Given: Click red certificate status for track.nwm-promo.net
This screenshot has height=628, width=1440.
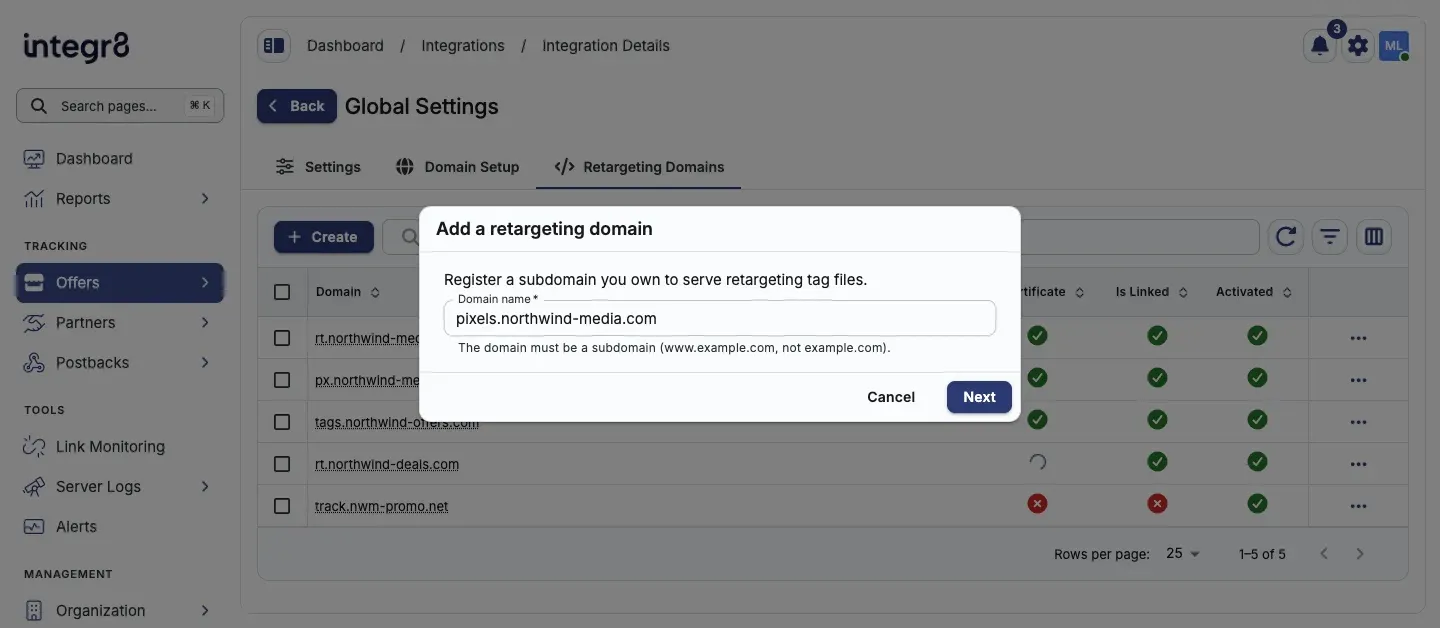Looking at the screenshot, I should (1037, 504).
